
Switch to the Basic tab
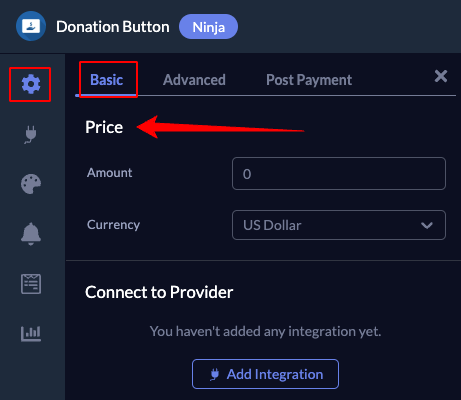pos(107,80)
